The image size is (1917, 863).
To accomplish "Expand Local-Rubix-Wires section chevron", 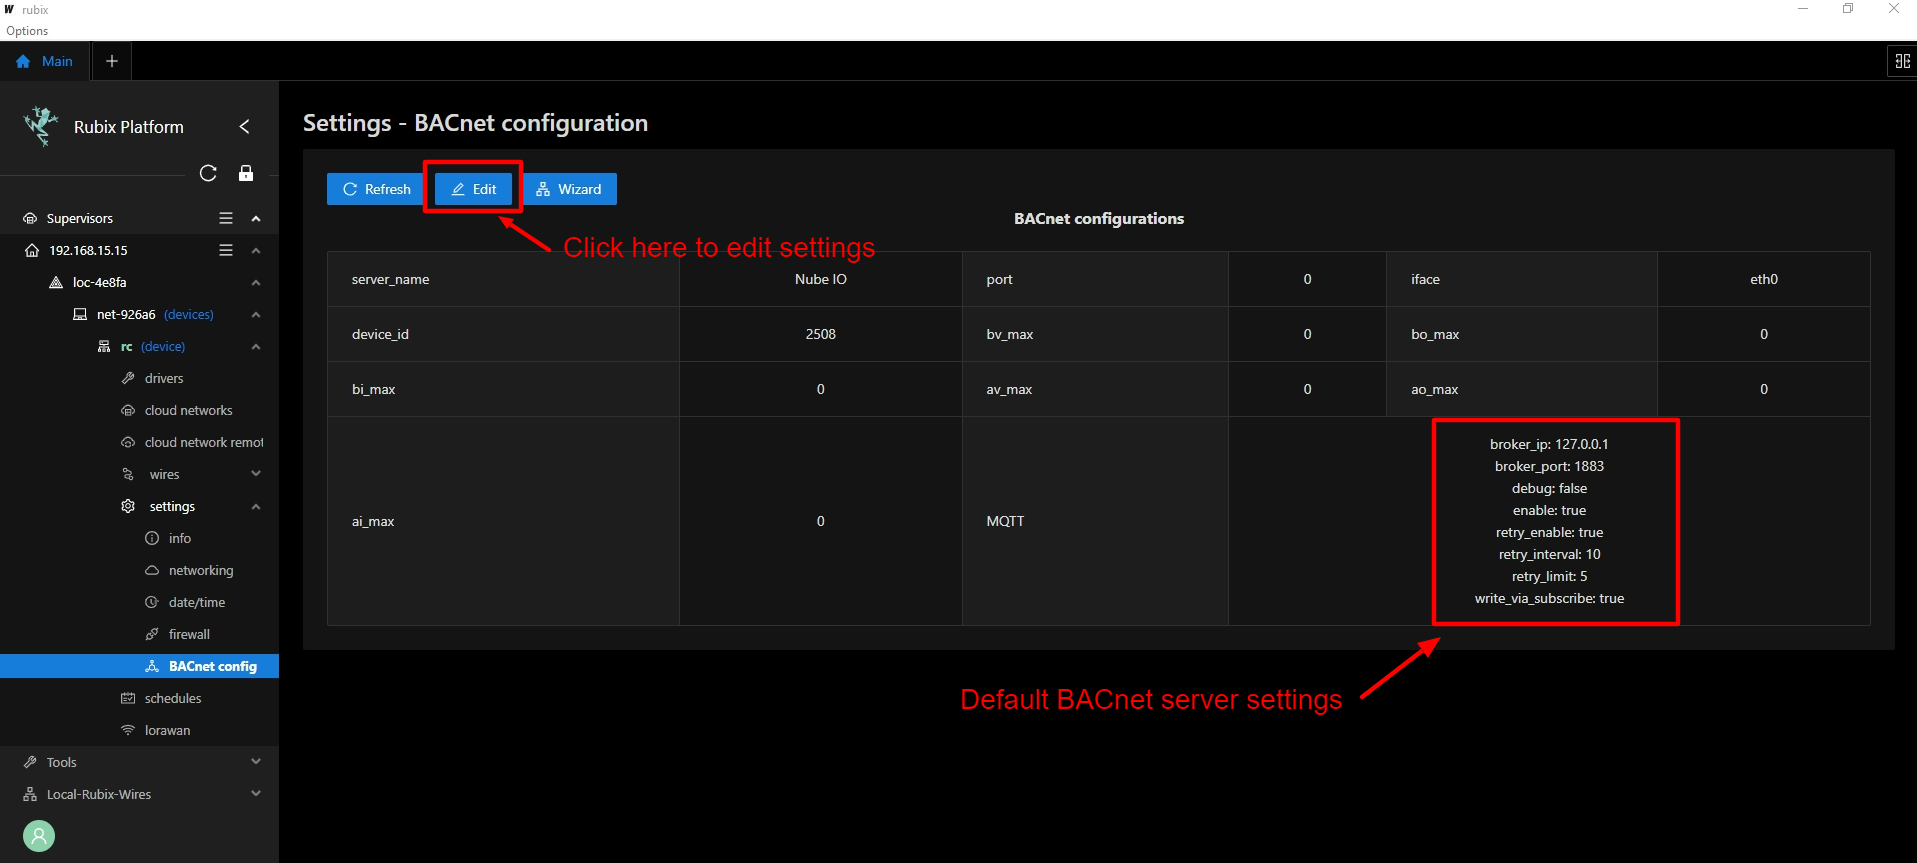I will (x=256, y=794).
